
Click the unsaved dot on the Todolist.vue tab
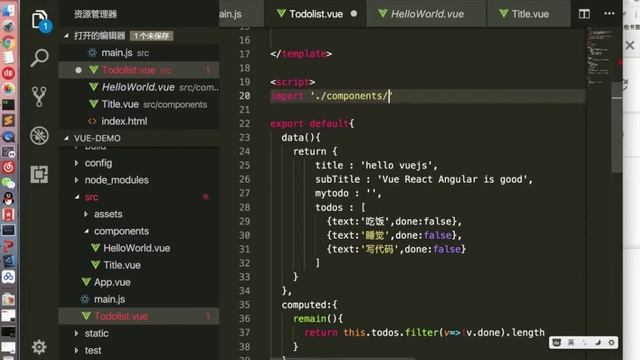click(354, 13)
